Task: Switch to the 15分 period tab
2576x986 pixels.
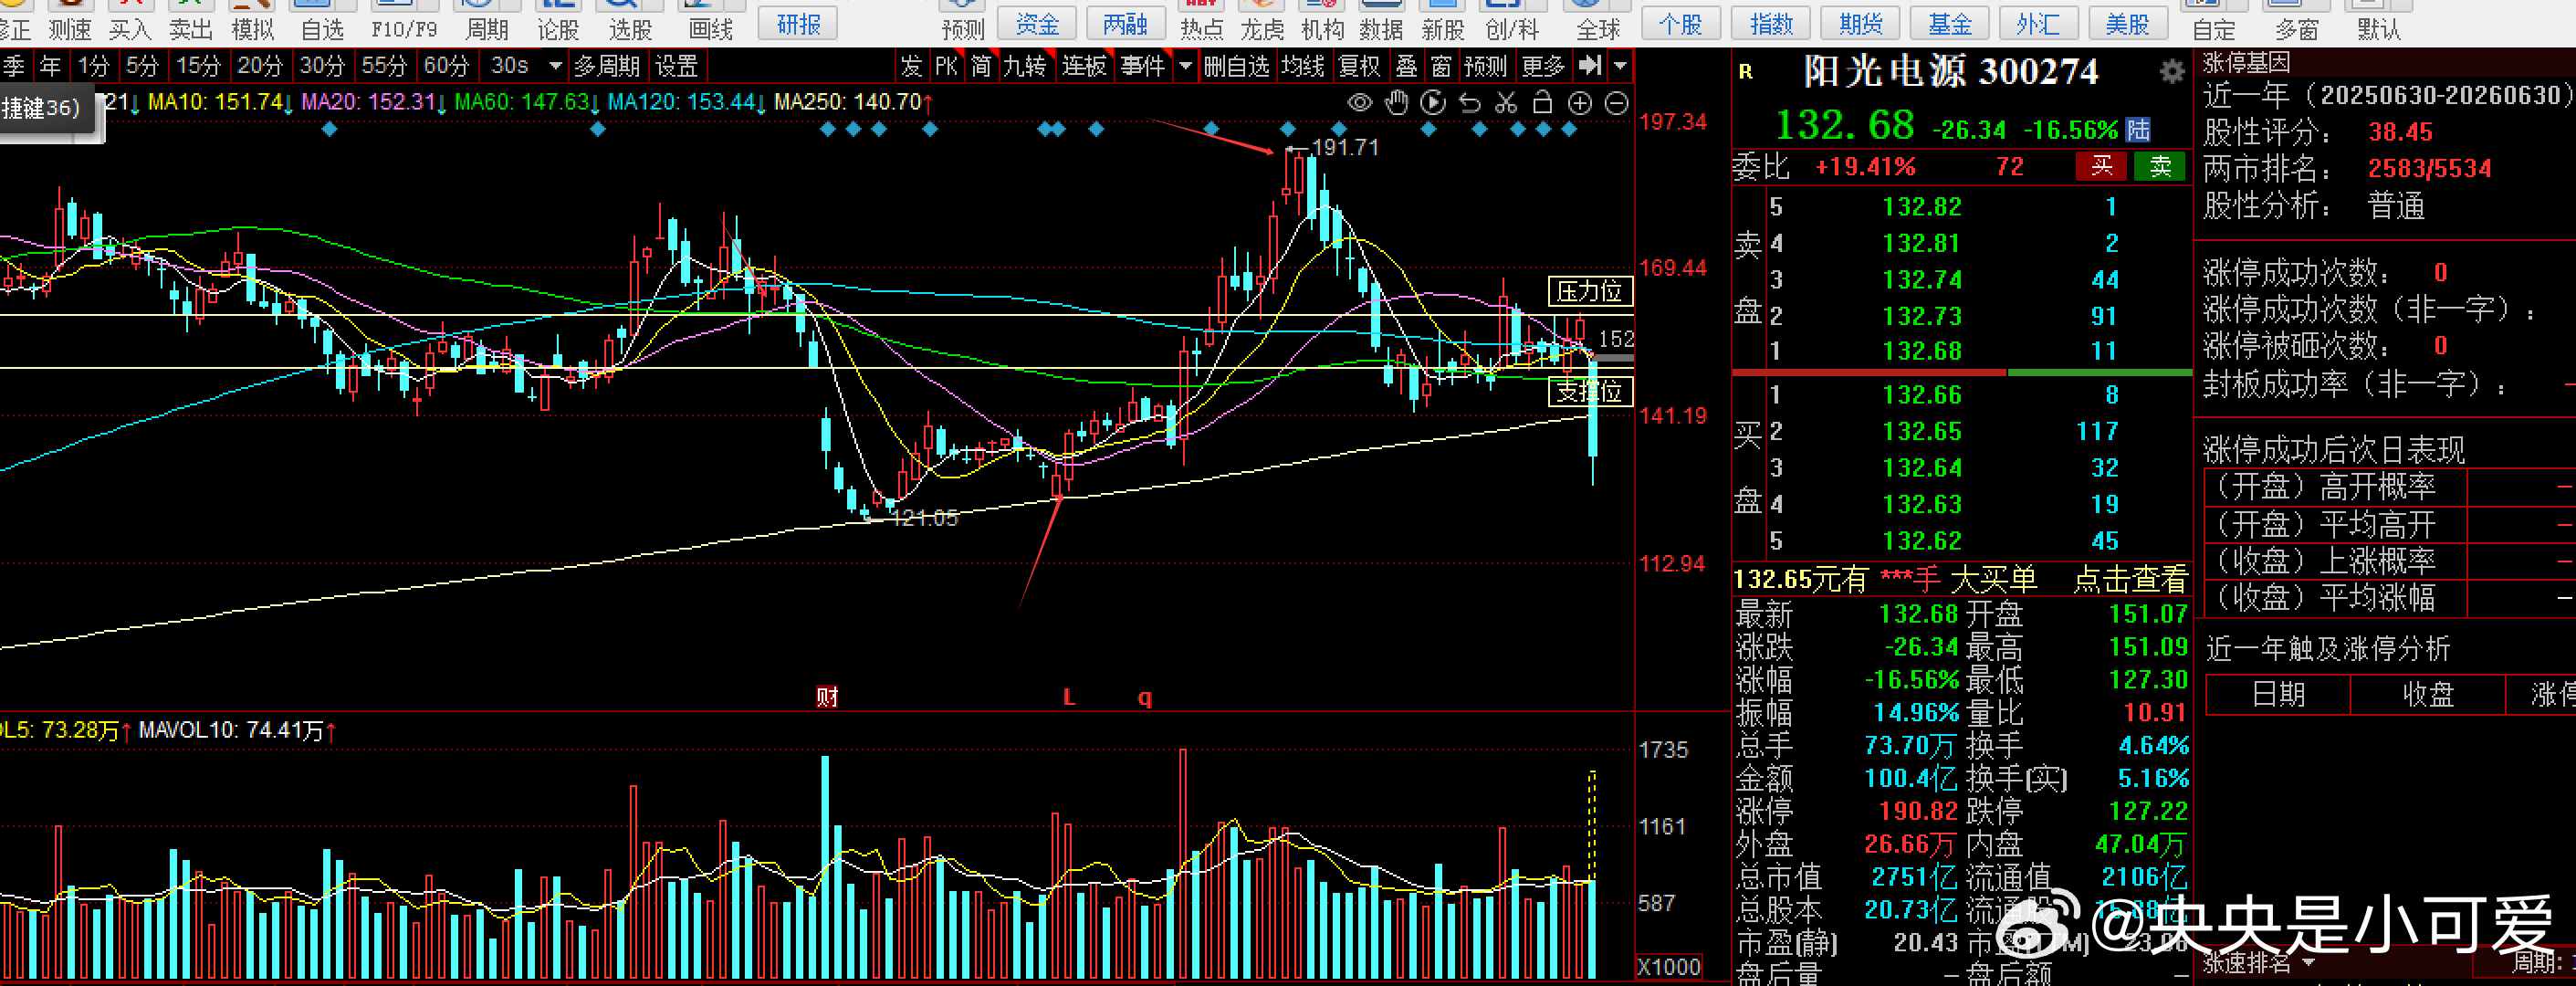Action: coord(198,66)
